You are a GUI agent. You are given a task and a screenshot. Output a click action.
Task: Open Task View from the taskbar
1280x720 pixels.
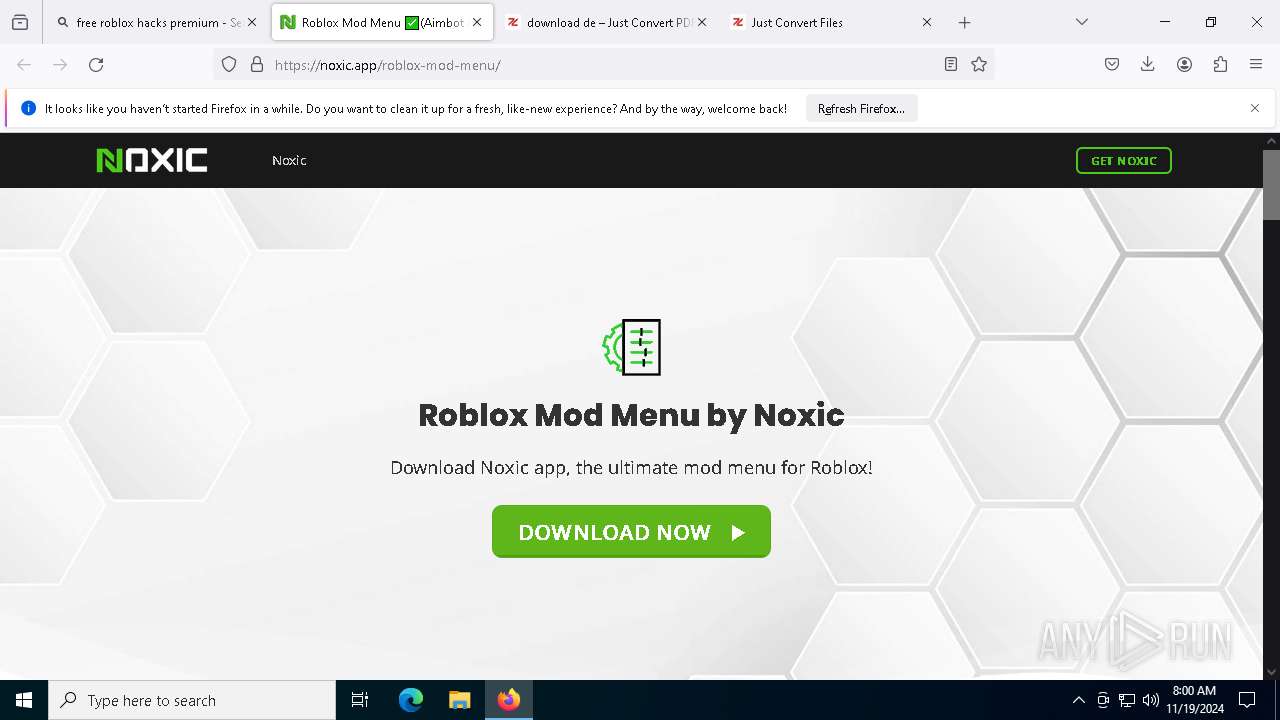[360, 700]
